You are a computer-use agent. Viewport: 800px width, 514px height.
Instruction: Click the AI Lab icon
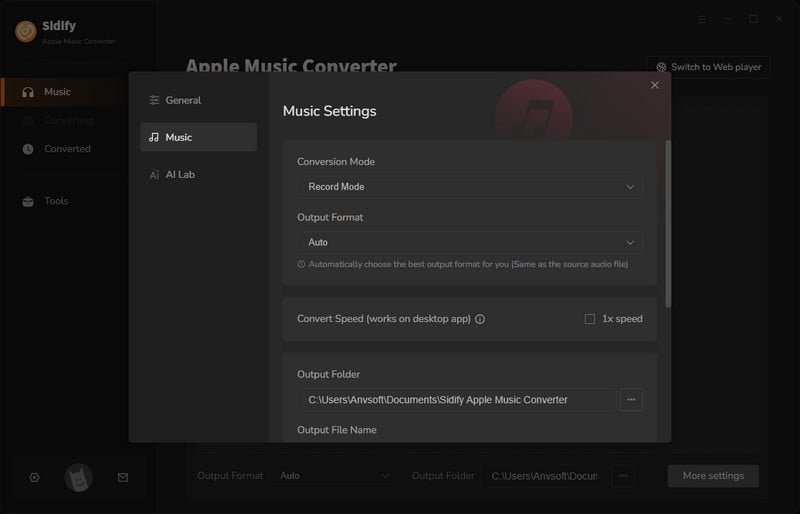click(154, 175)
